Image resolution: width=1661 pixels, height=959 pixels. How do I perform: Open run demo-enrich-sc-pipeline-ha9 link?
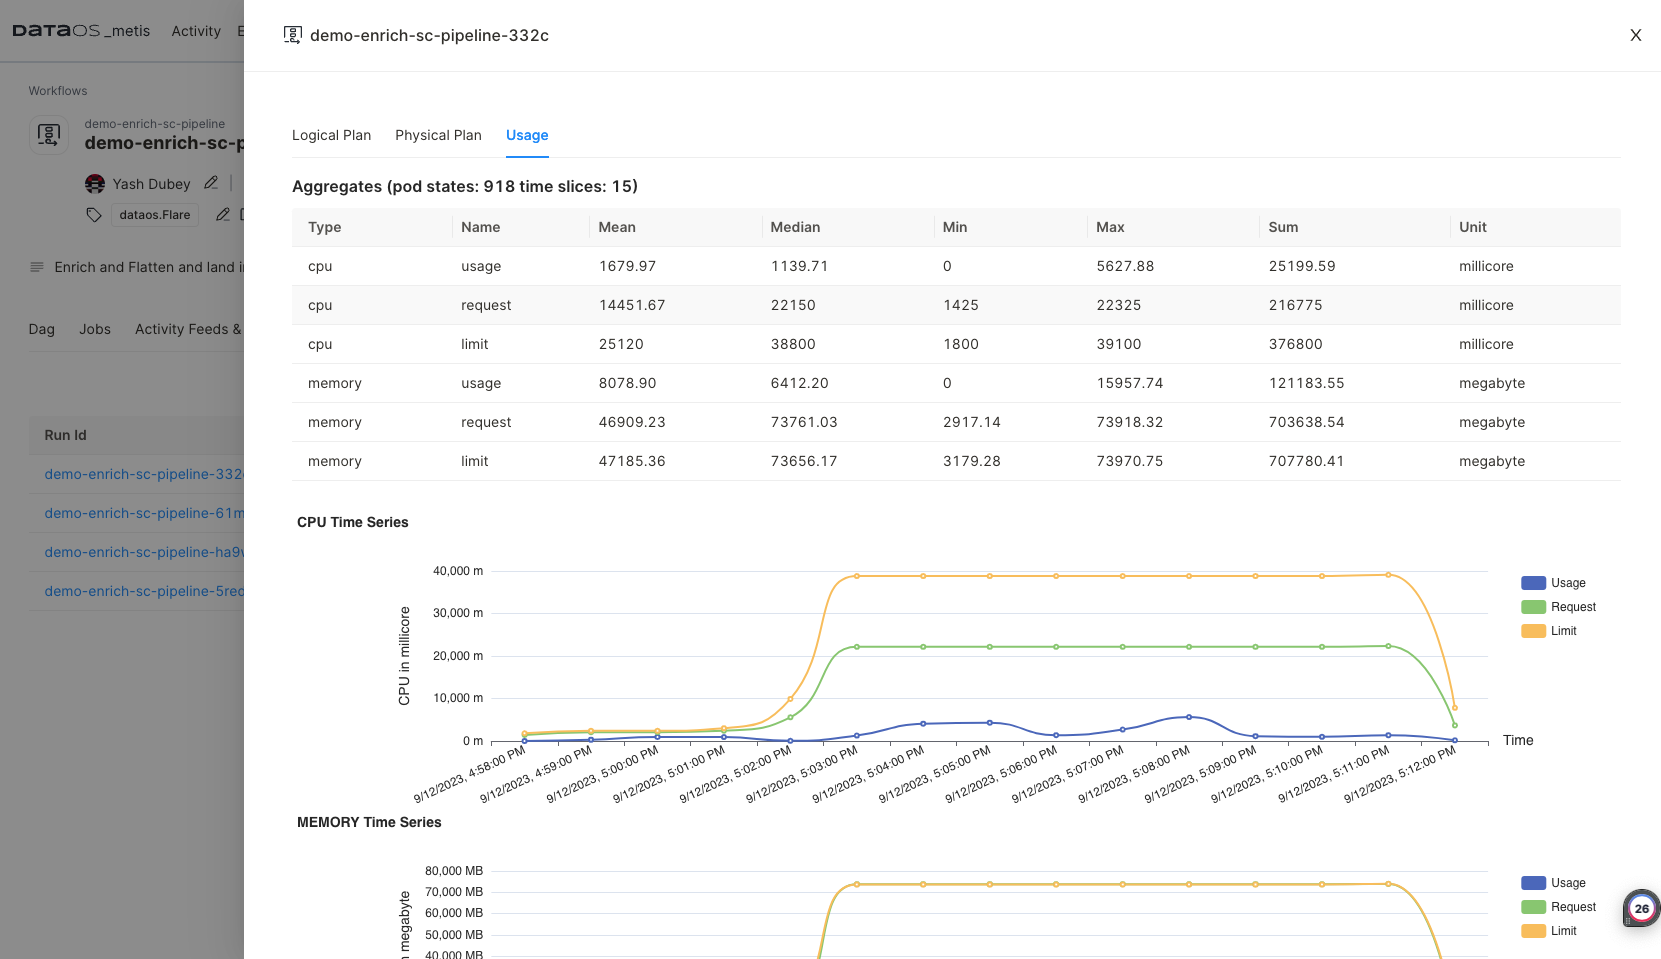(144, 552)
